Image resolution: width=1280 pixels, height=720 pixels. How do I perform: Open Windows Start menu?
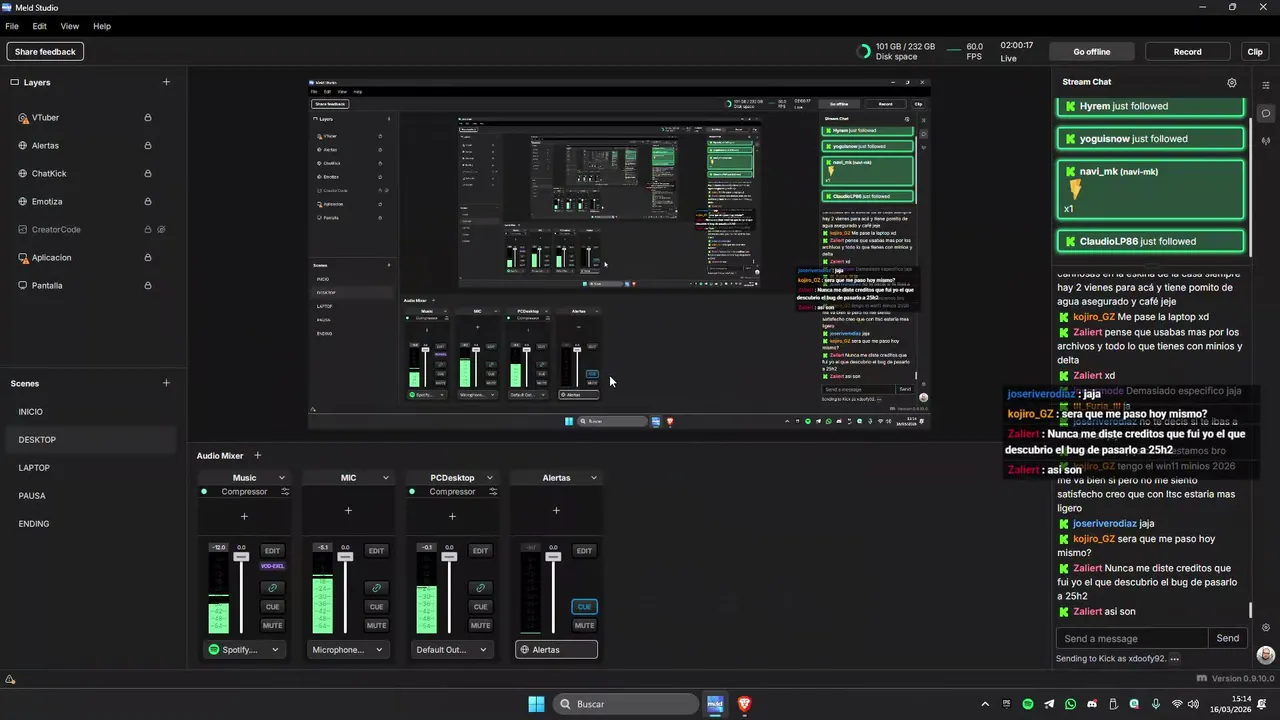pyautogui.click(x=536, y=704)
